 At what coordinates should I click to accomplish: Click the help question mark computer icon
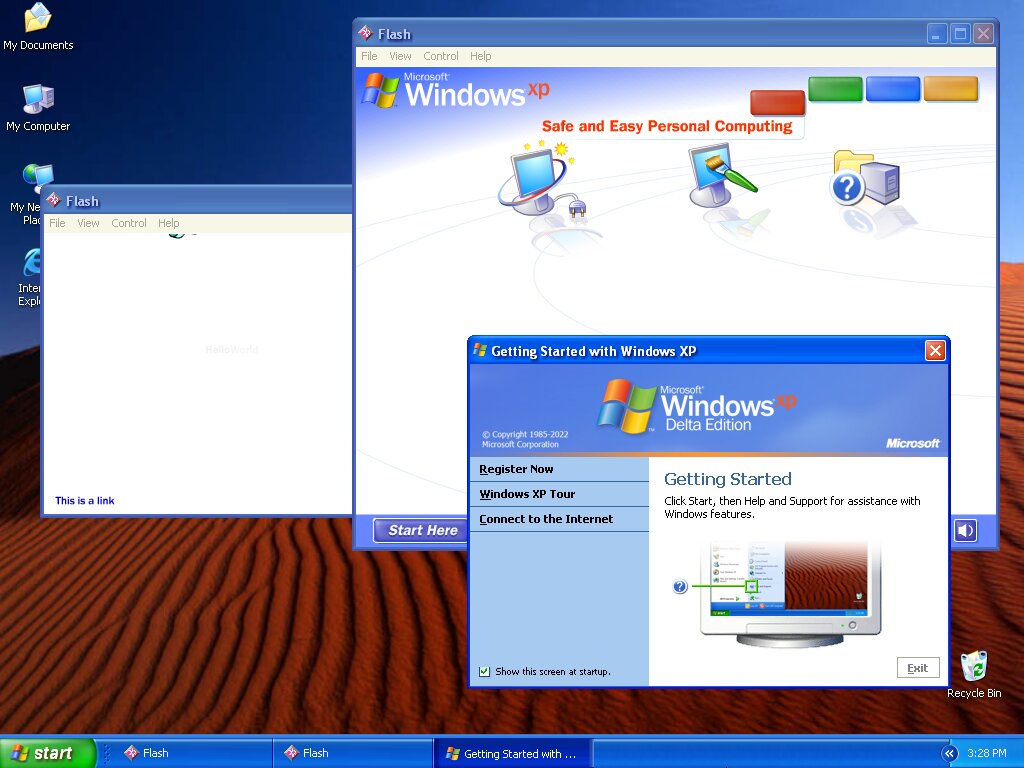pyautogui.click(x=865, y=178)
